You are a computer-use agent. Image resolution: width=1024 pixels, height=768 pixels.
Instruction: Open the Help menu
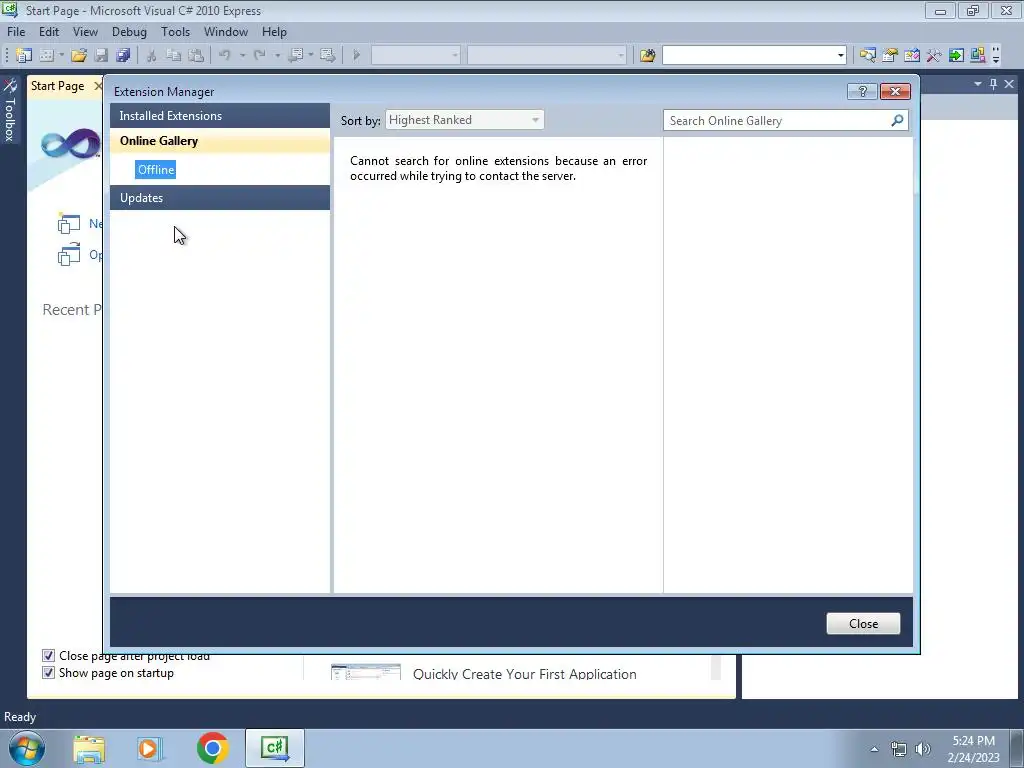tap(274, 32)
